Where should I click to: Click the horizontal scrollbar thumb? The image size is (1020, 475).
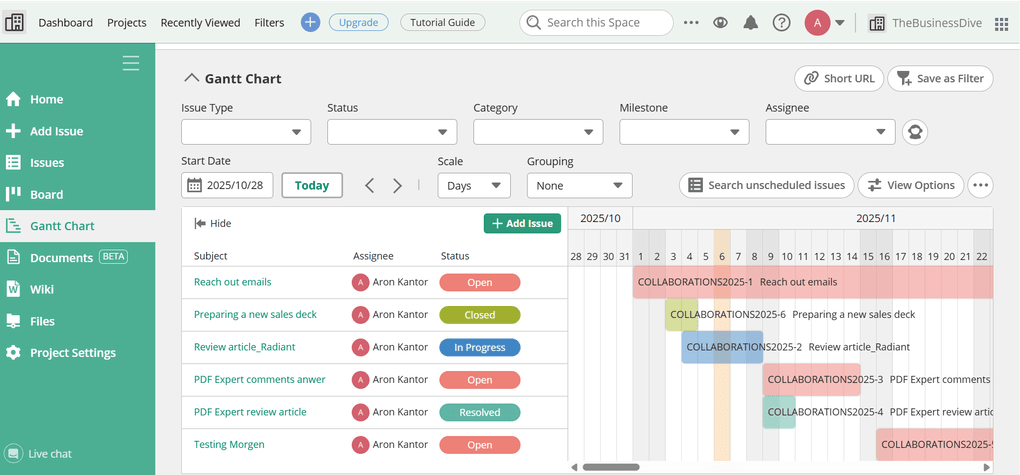pos(611,467)
